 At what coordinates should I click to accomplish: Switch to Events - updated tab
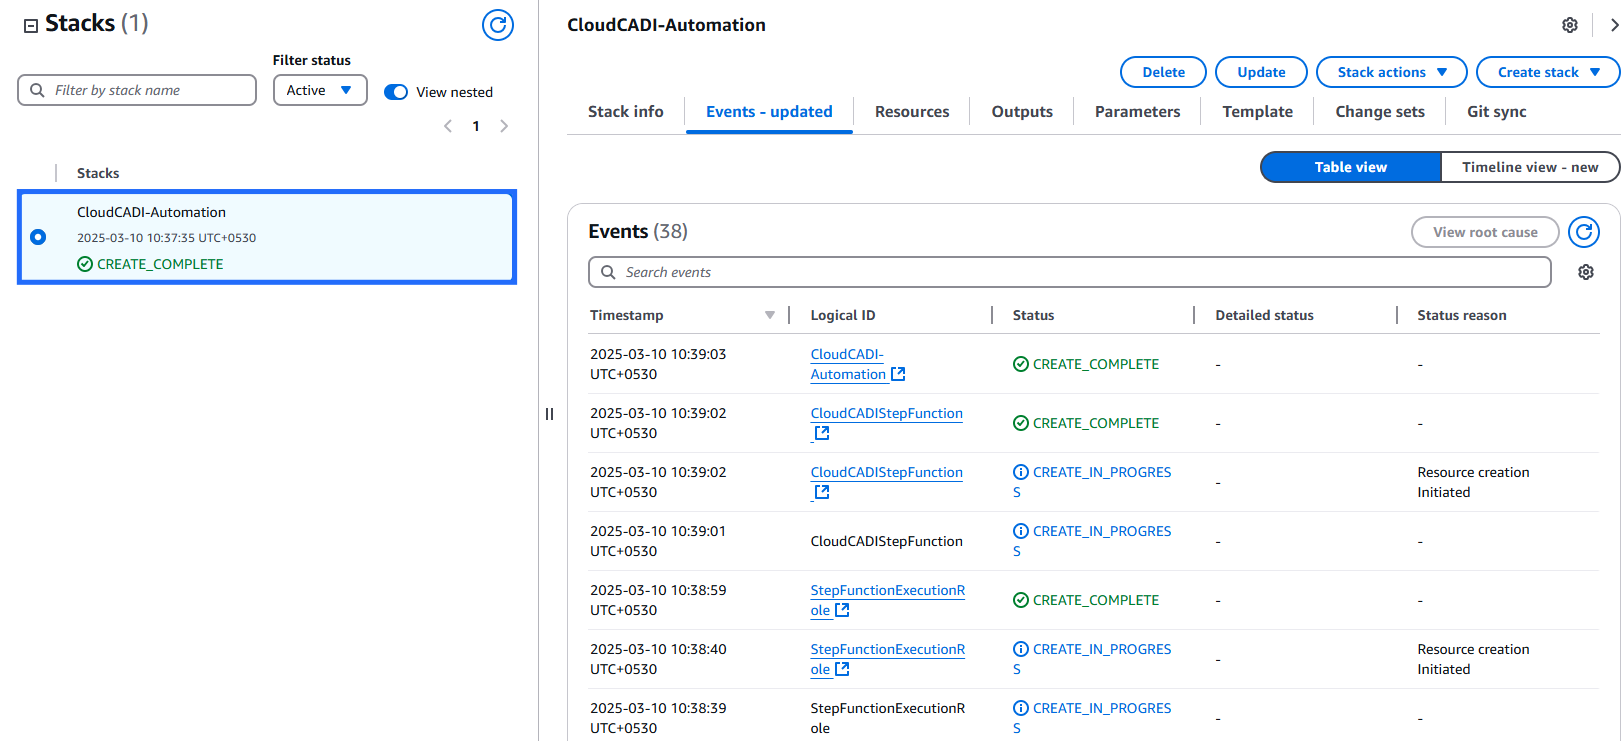point(769,112)
